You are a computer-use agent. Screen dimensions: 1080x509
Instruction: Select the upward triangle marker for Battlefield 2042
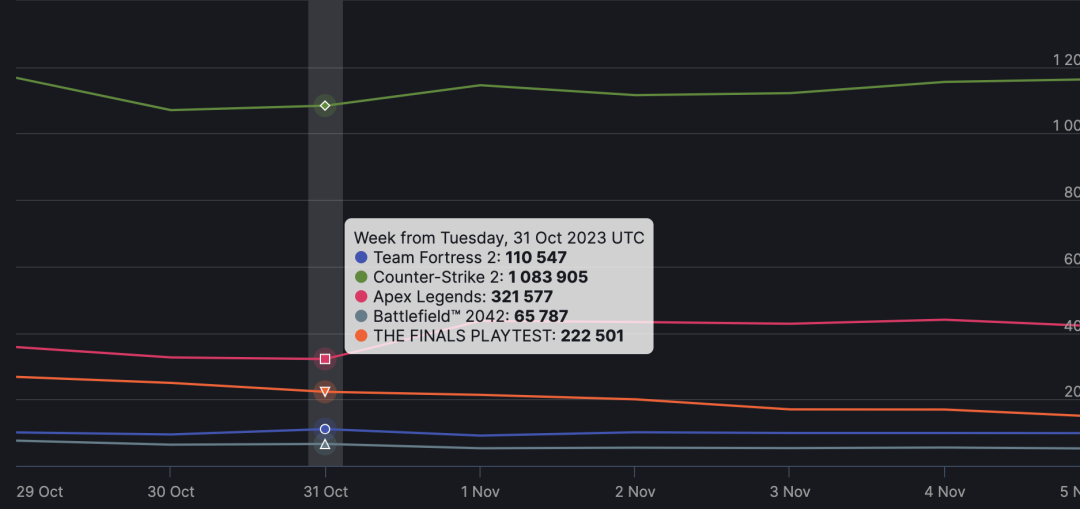(325, 444)
